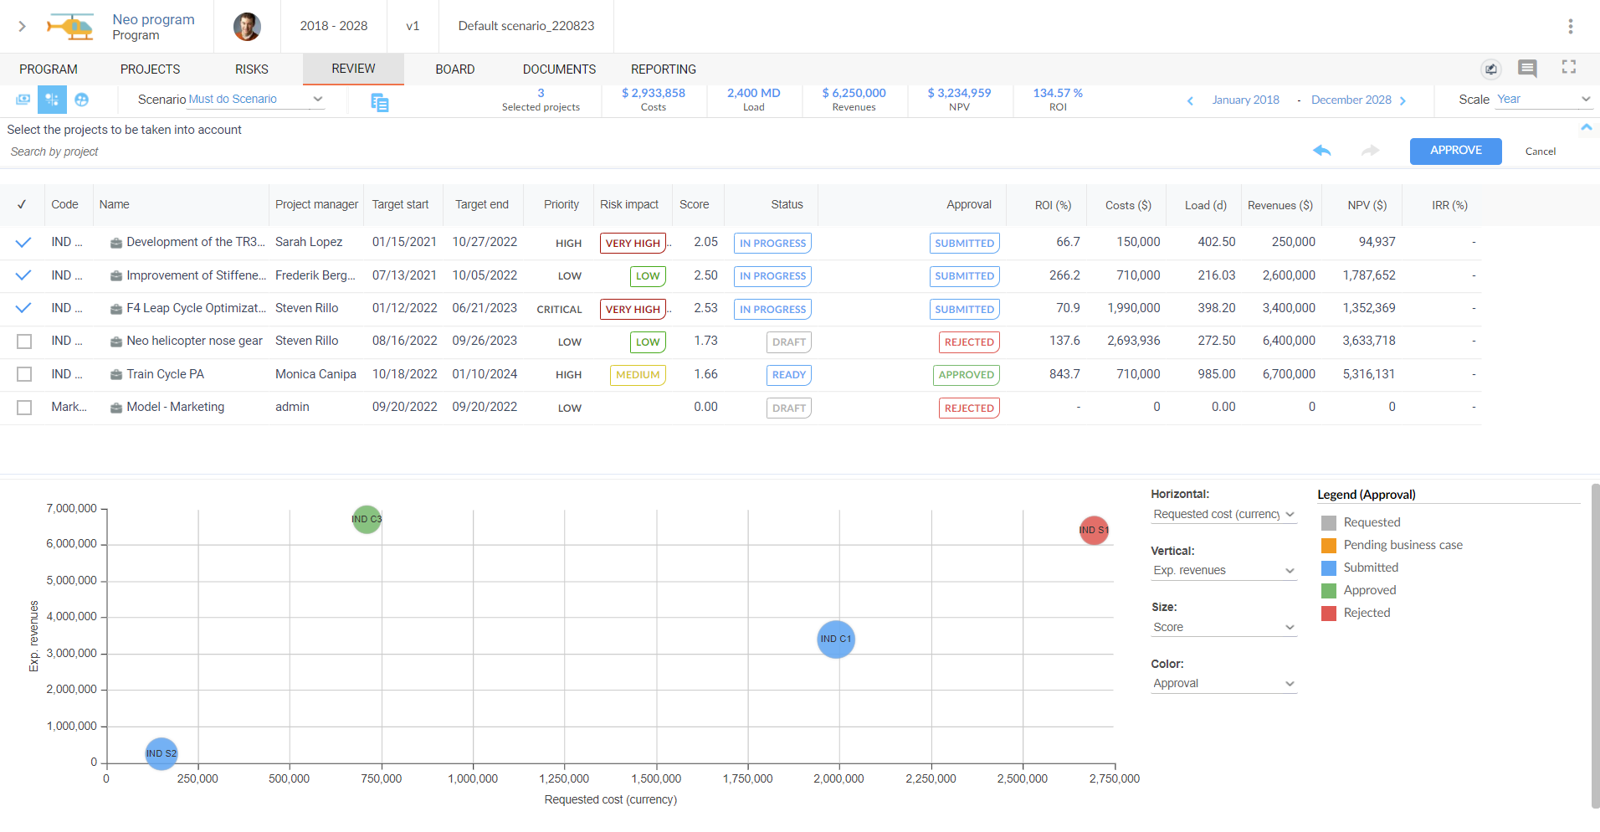This screenshot has width=1600, height=832.
Task: Go to the REPORTING tab
Action: coord(663,69)
